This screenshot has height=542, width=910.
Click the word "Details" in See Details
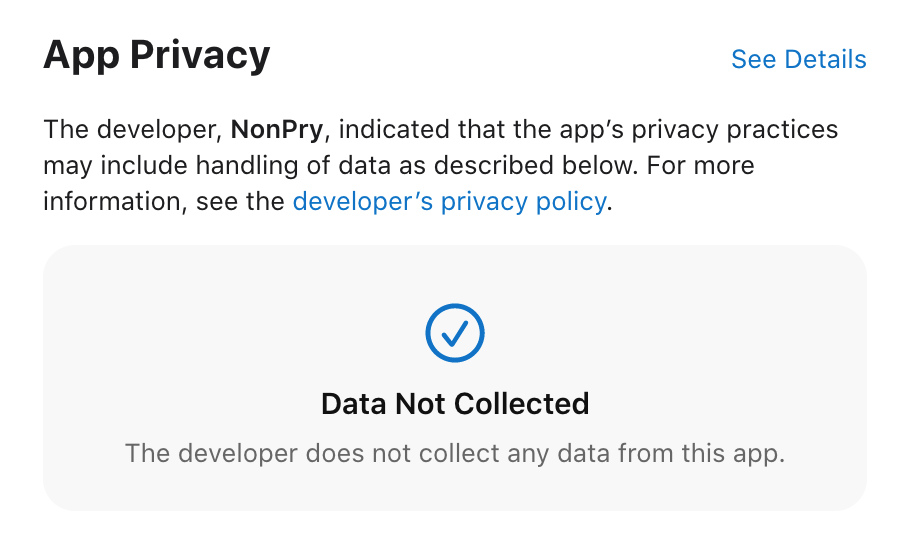pyautogui.click(x=825, y=59)
